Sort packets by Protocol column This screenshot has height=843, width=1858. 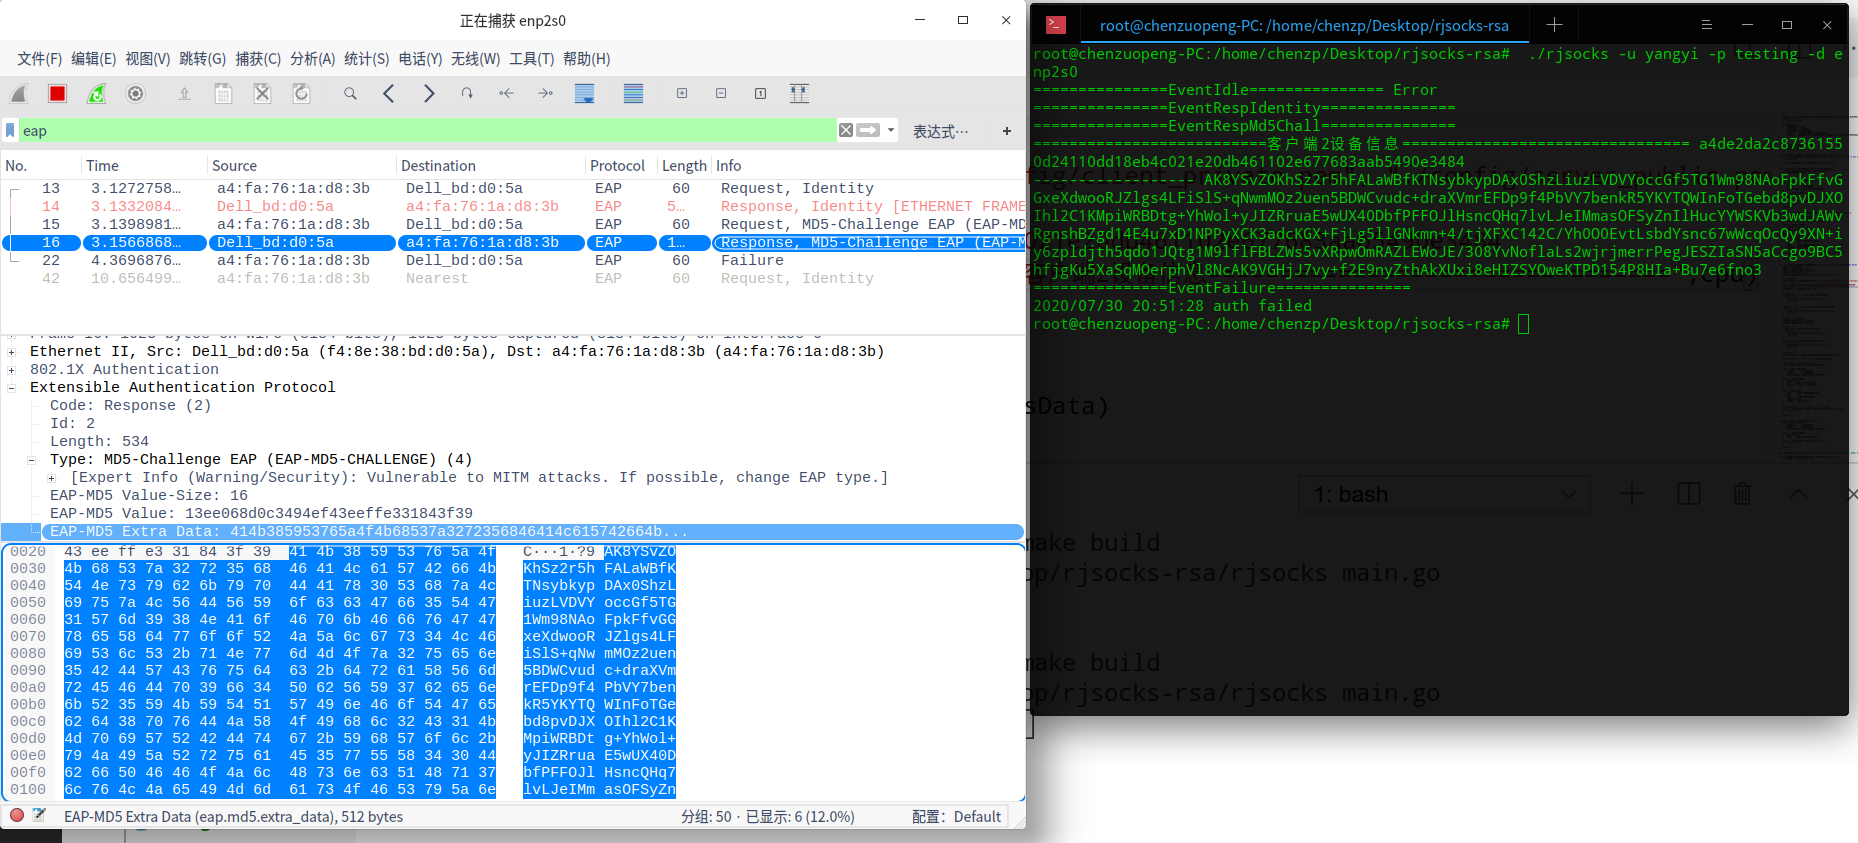coord(621,165)
